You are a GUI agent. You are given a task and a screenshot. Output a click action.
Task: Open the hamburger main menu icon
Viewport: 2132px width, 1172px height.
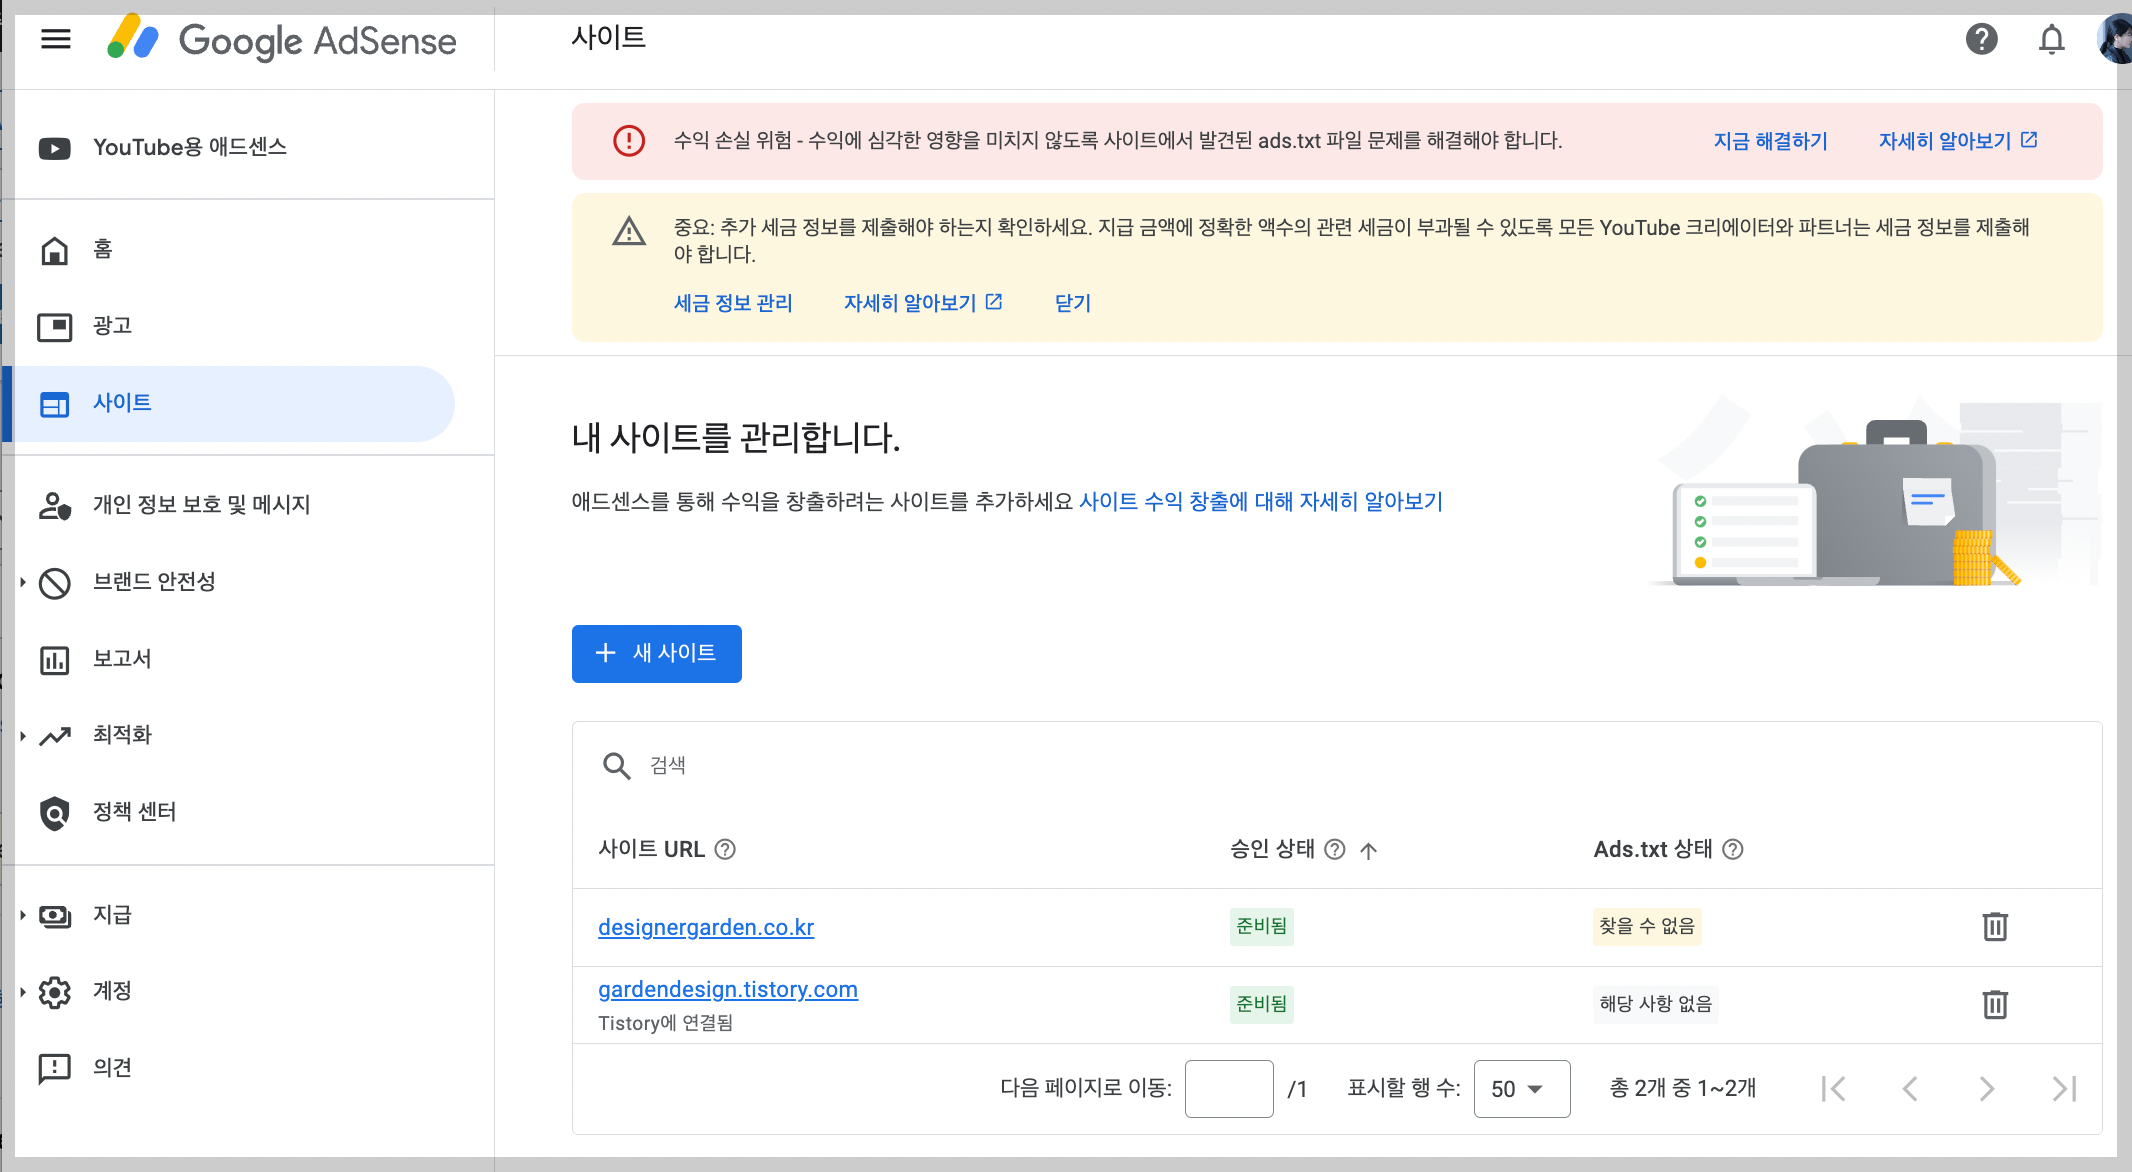point(56,39)
